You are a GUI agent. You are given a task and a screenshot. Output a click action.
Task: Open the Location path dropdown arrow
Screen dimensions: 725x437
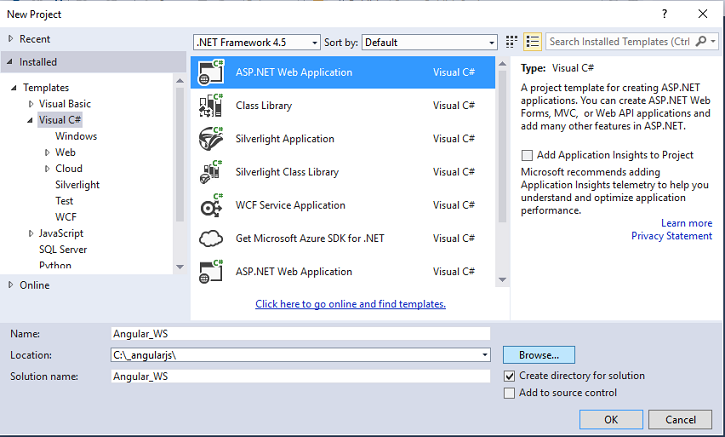click(x=485, y=355)
